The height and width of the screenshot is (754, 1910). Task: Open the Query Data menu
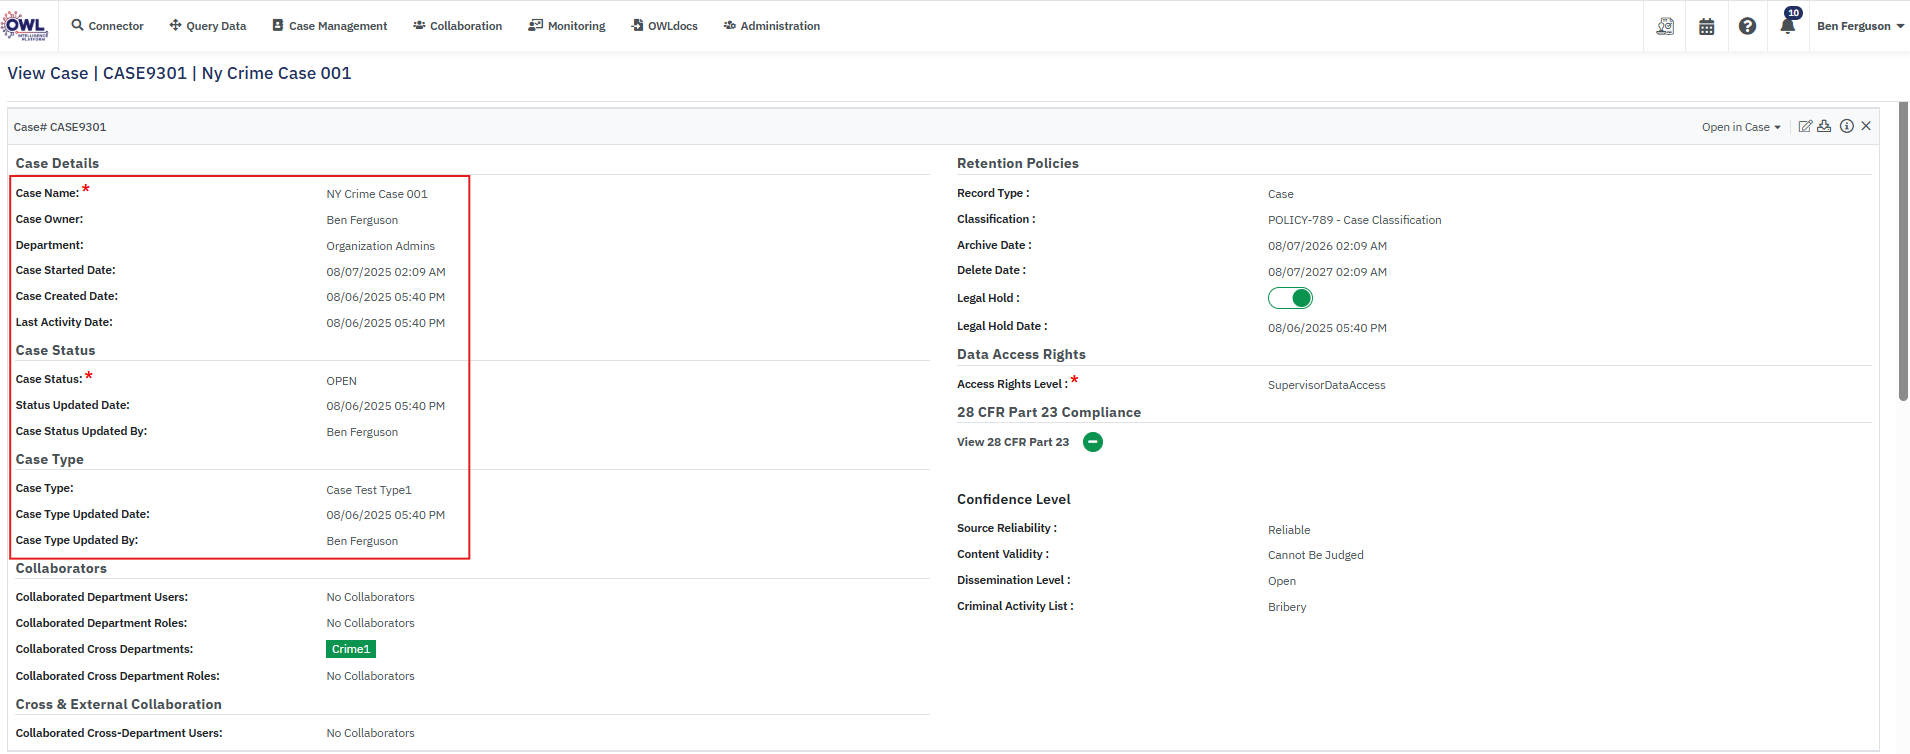coord(207,26)
